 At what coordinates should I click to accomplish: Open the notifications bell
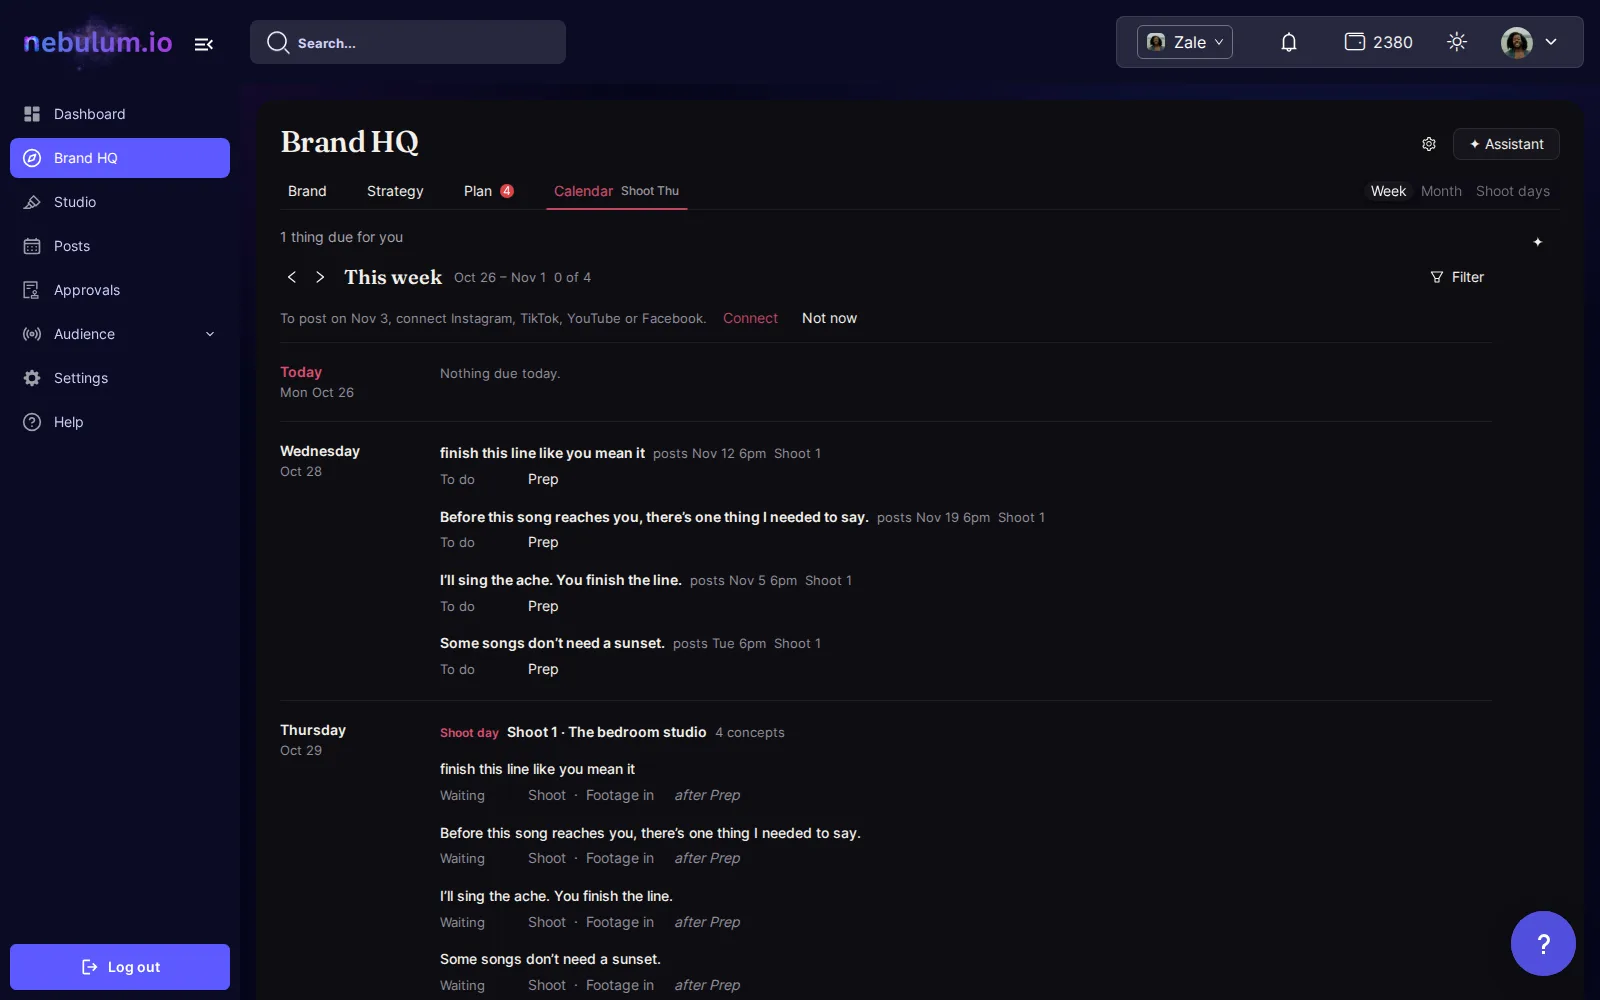tap(1289, 42)
